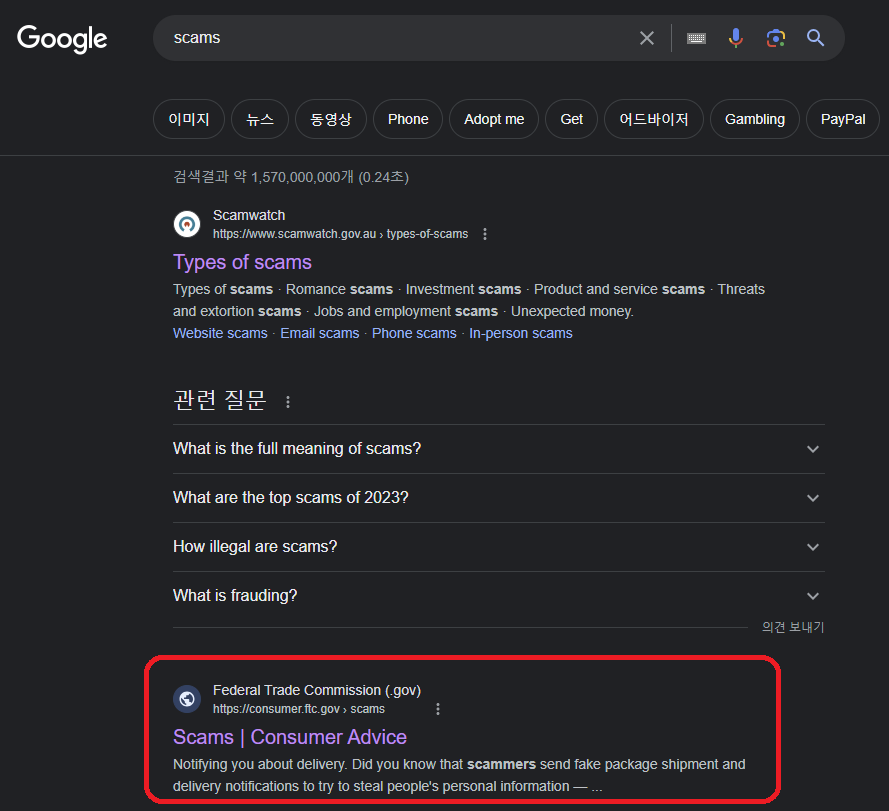
Task: Click the magnifying glass search button
Action: (x=815, y=38)
